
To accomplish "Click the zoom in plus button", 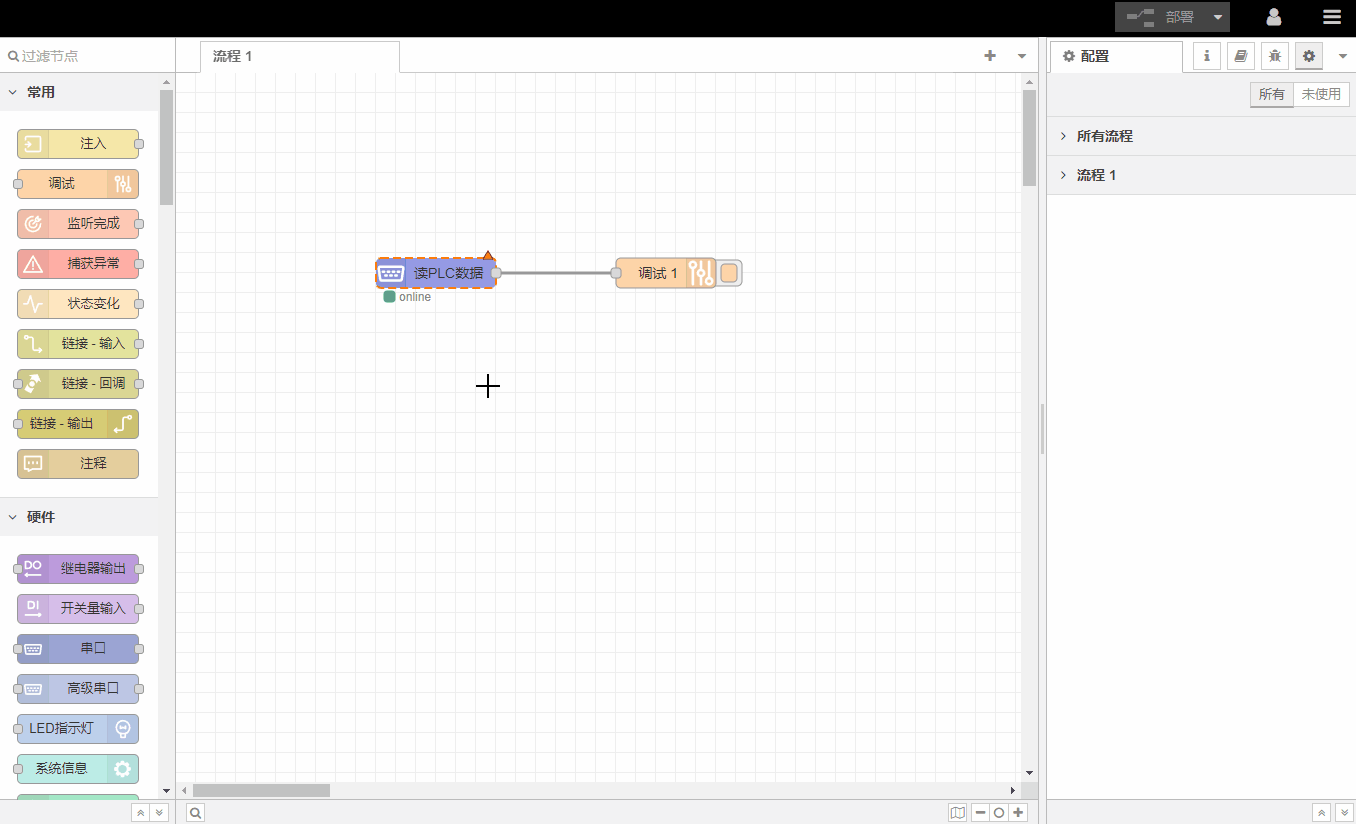I will pos(1018,813).
